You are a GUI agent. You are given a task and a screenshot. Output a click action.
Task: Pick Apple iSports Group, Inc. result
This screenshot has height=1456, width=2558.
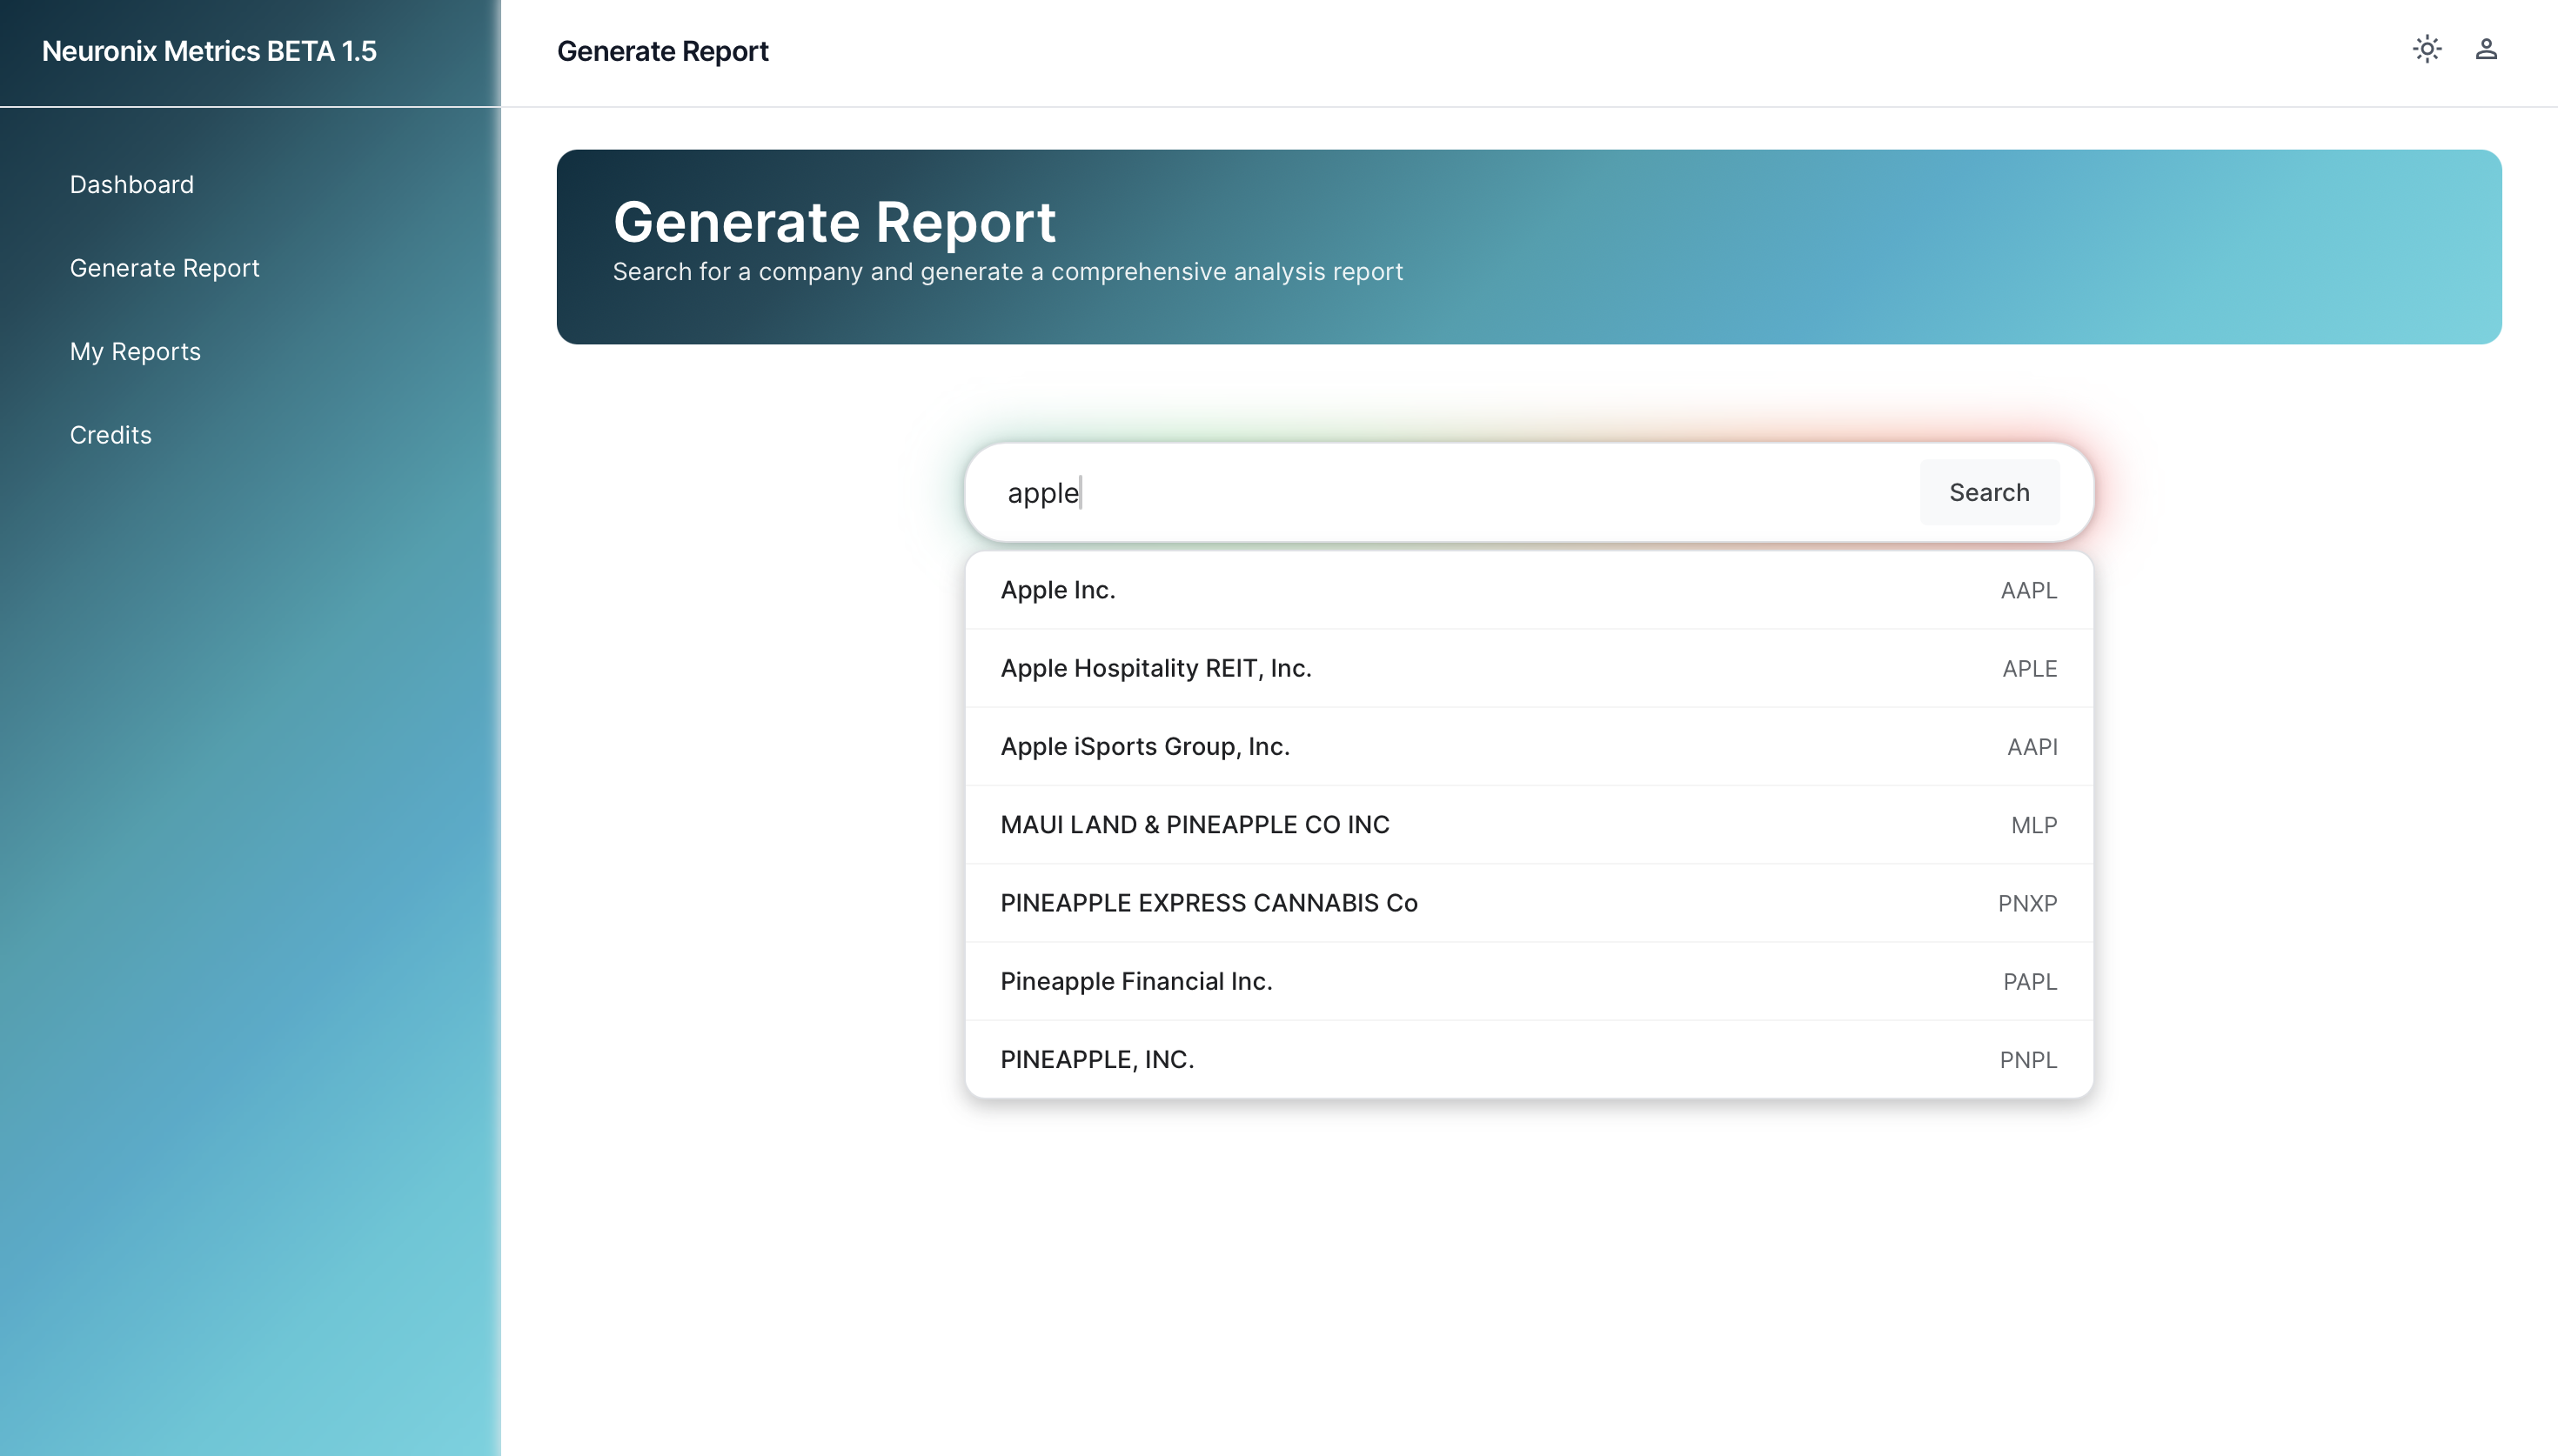1145,746
